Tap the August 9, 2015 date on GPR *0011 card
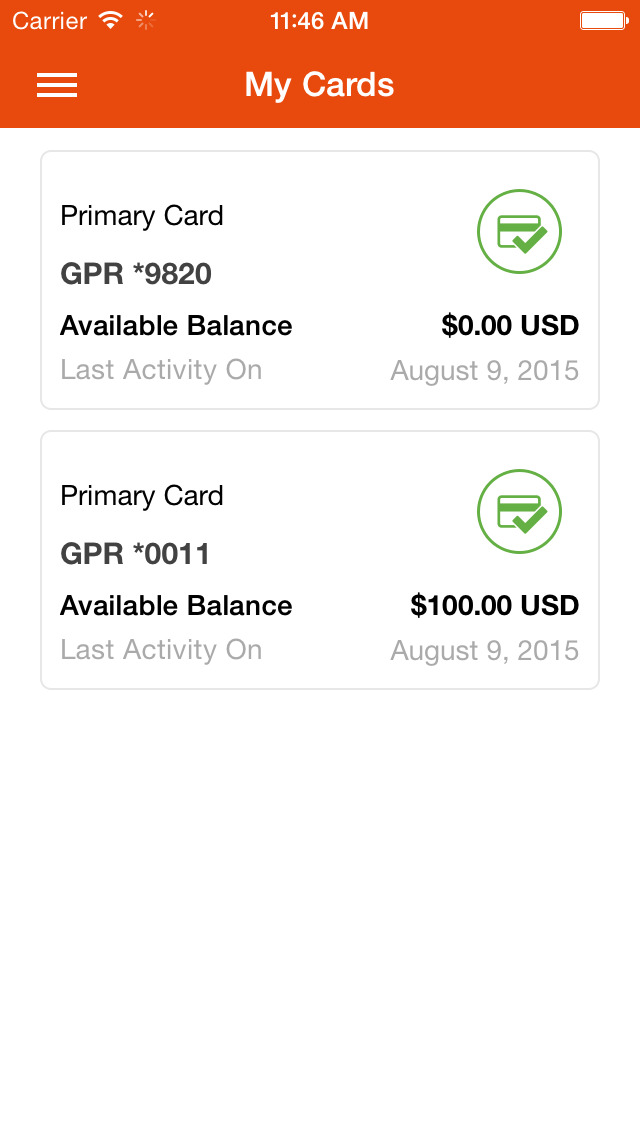The width and height of the screenshot is (640, 1136). tap(484, 651)
